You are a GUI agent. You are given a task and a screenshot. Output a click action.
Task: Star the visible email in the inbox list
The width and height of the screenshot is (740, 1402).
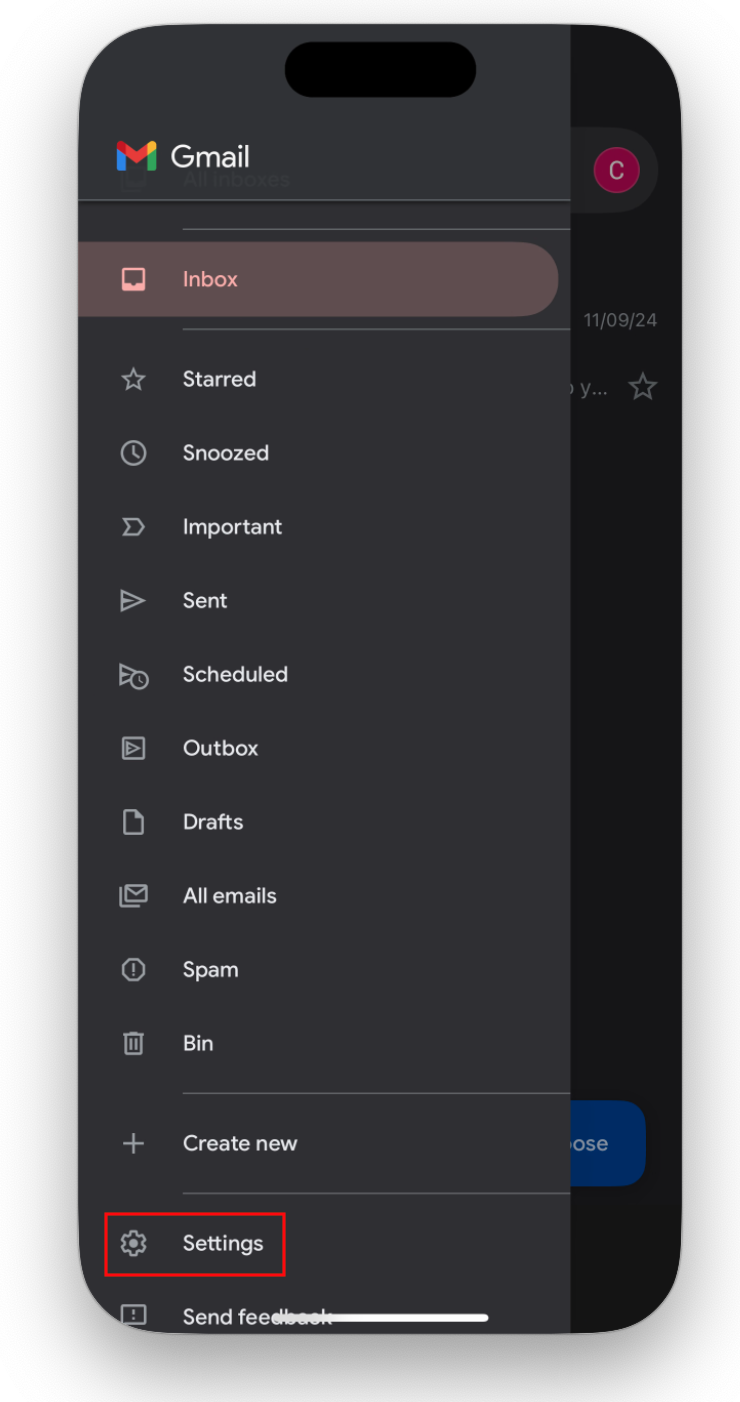point(643,387)
